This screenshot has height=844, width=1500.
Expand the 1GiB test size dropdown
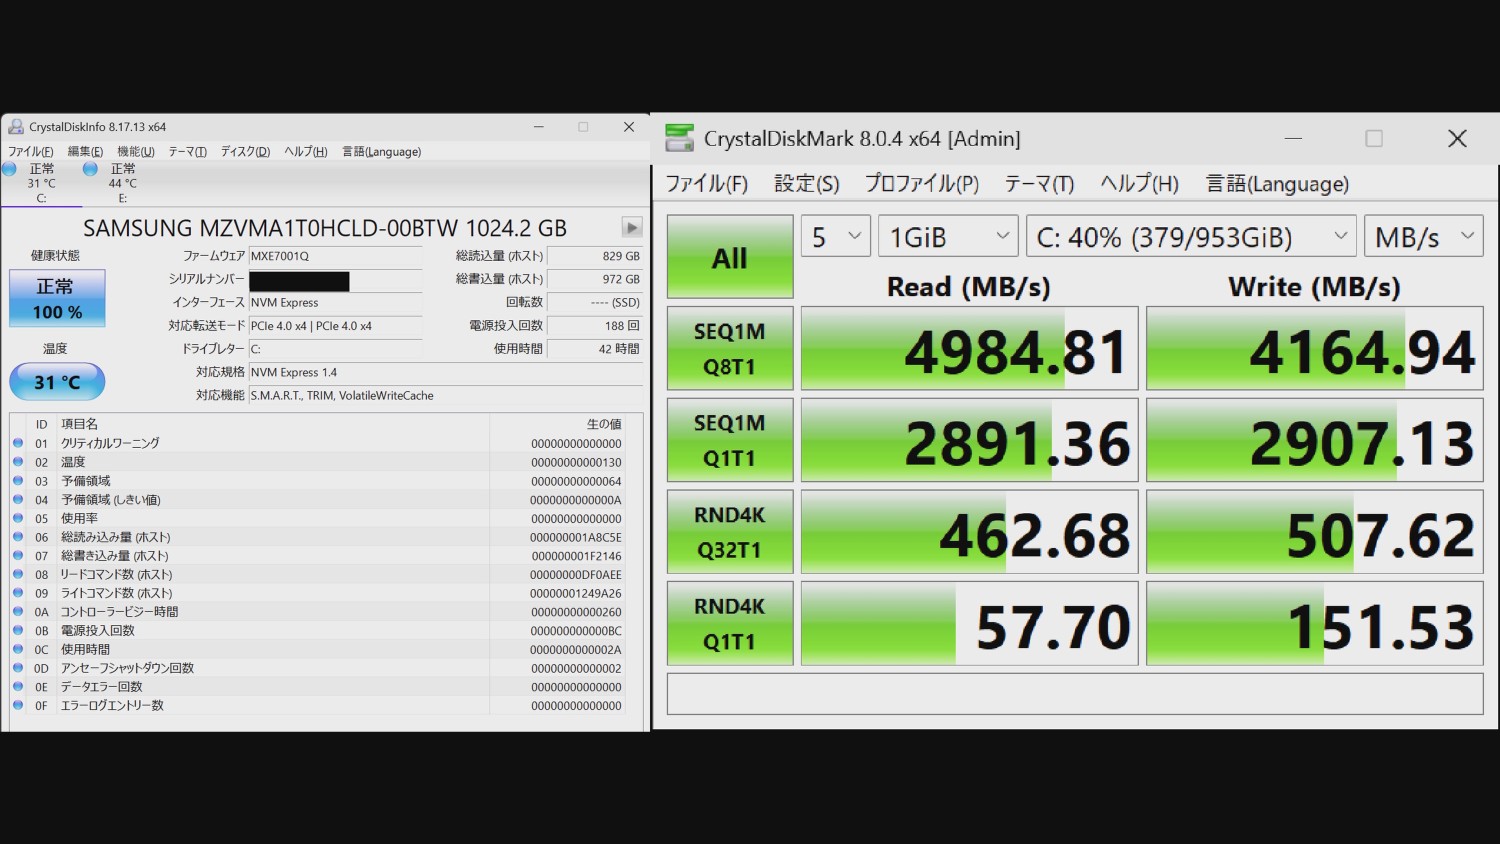(947, 237)
